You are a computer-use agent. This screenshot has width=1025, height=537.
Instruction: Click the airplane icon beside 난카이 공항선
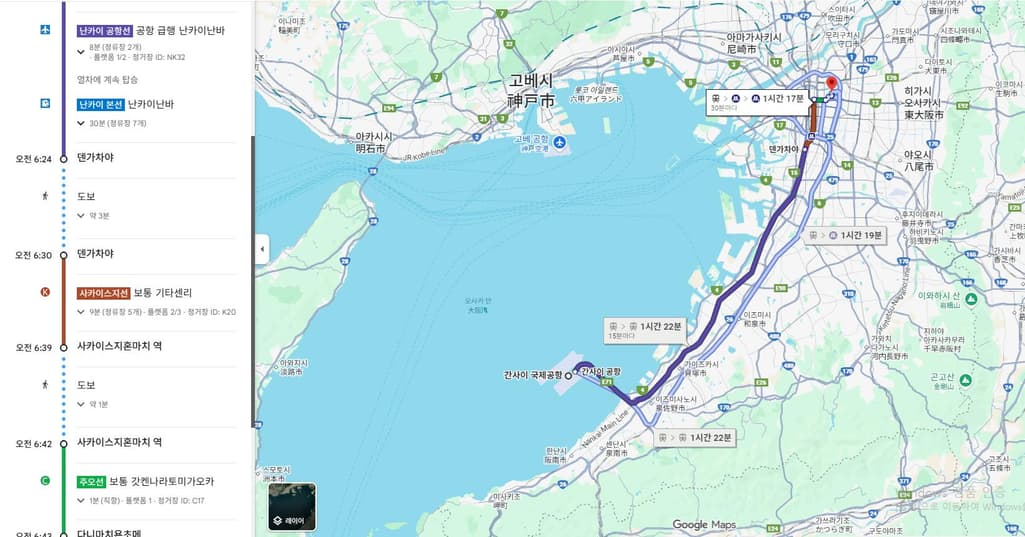45,29
